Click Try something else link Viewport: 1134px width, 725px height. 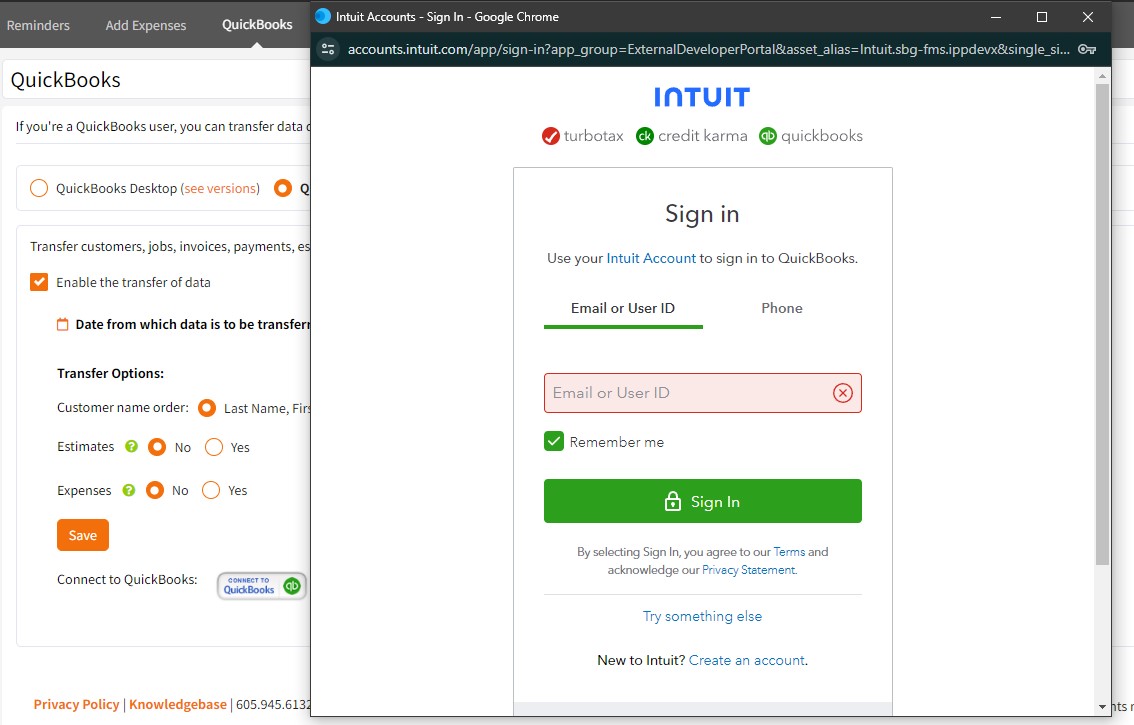click(x=702, y=616)
